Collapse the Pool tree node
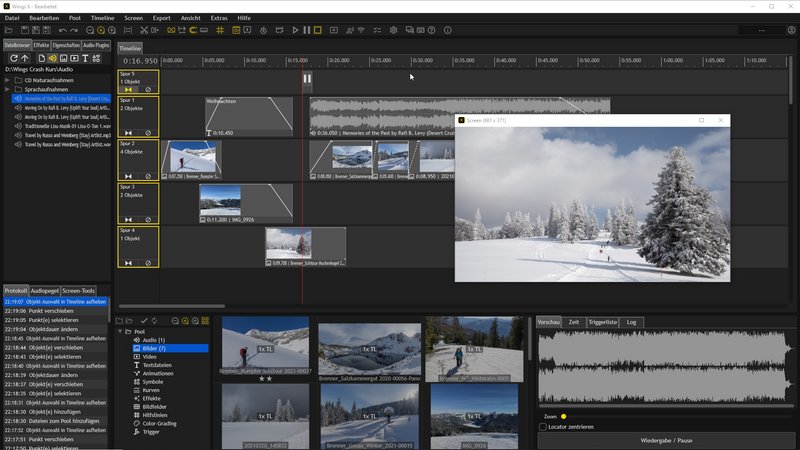 pyautogui.click(x=121, y=332)
